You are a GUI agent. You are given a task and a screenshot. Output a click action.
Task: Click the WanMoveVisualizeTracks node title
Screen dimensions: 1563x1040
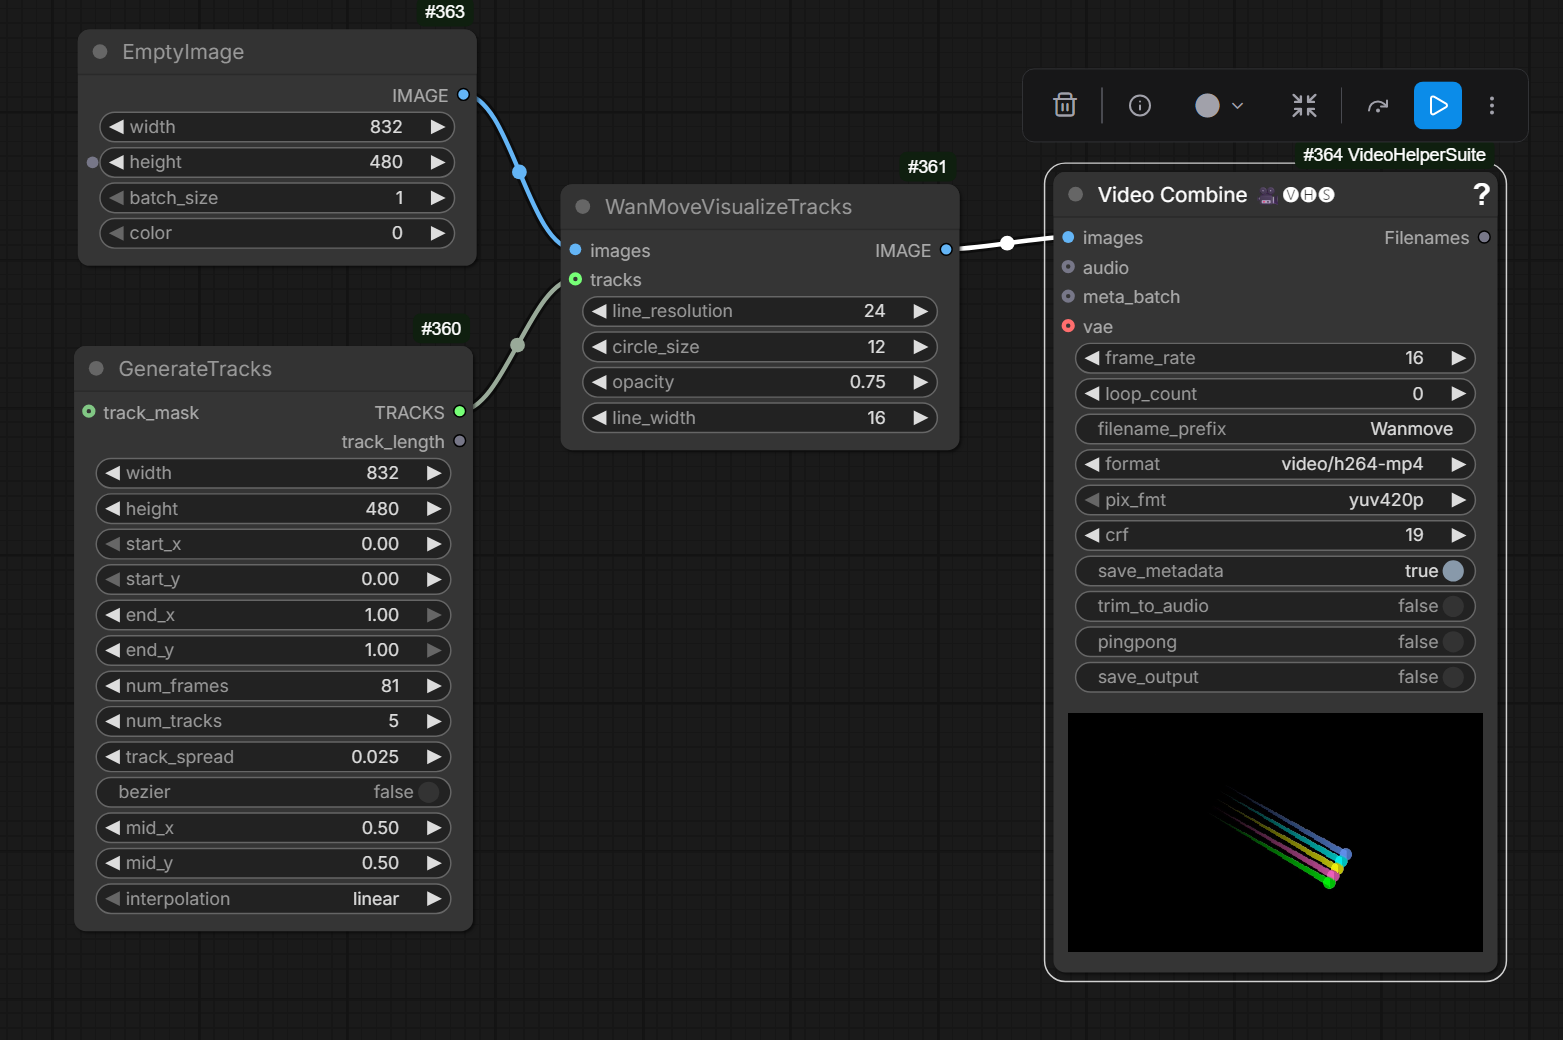[728, 207]
